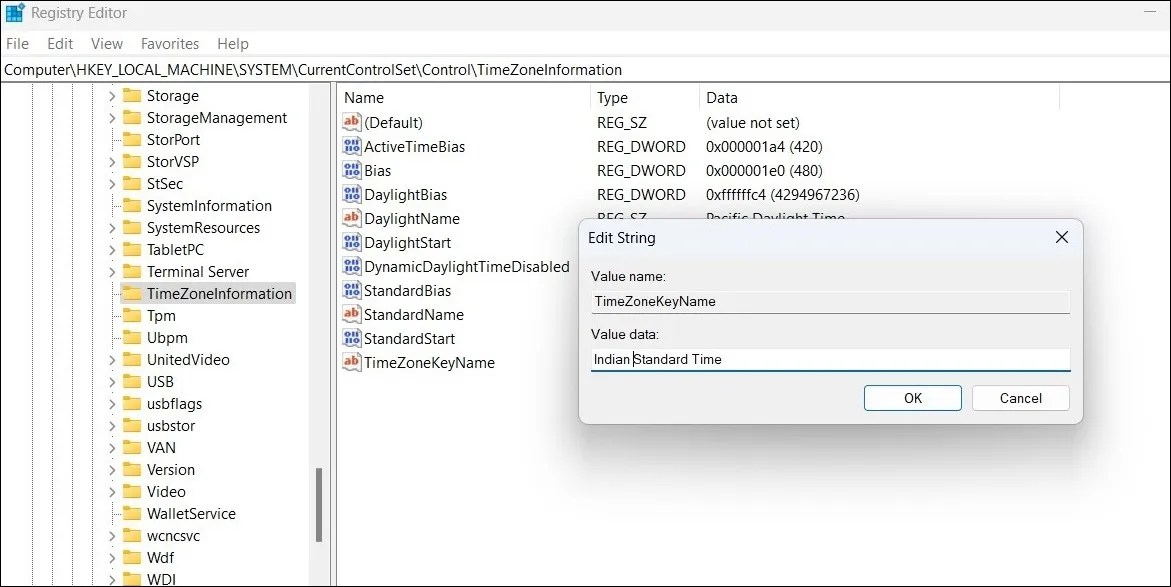Viewport: 1171px width, 587px height.
Task: Click the Registry Editor icon in title bar
Action: tap(14, 12)
